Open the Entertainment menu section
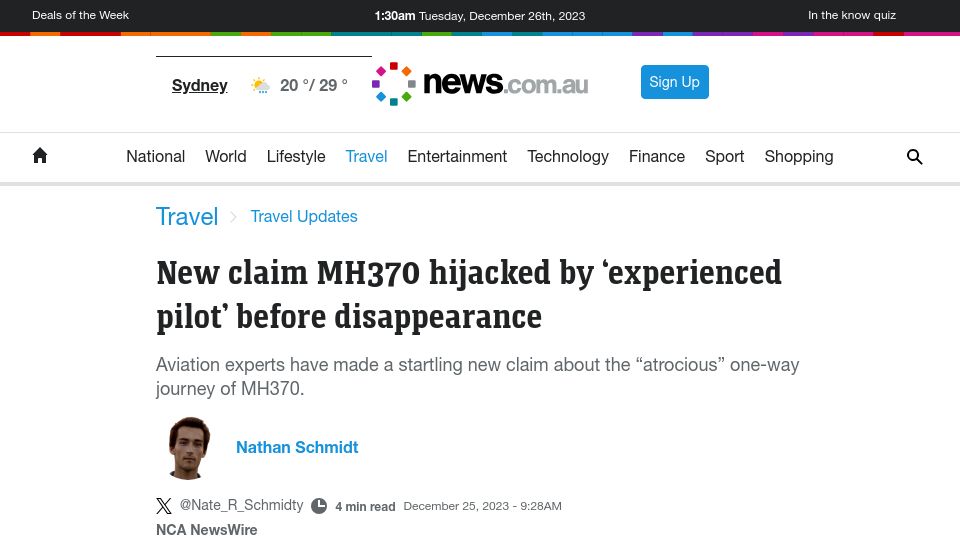 click(x=457, y=157)
